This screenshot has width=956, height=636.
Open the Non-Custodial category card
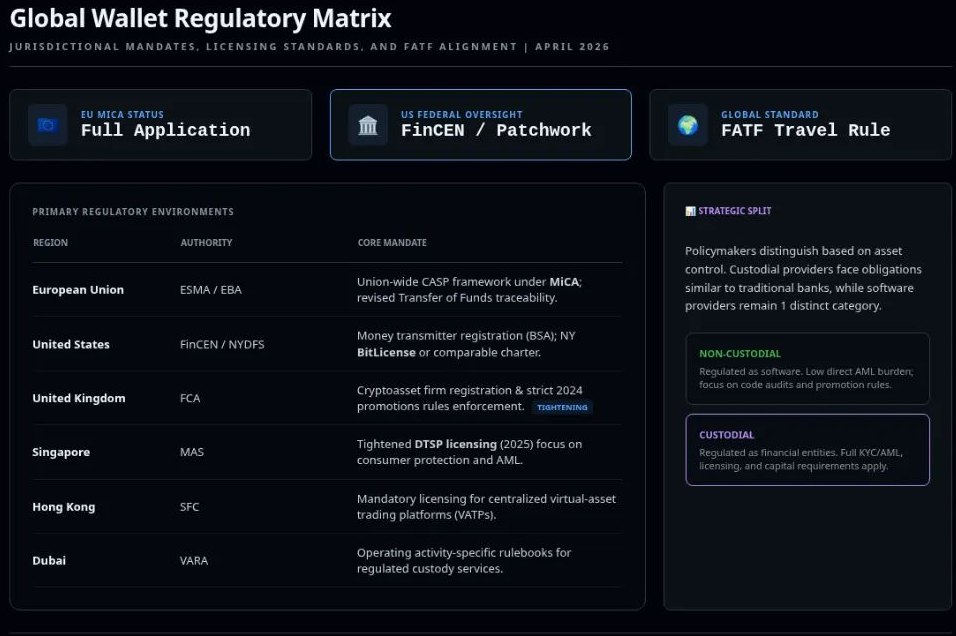point(807,368)
